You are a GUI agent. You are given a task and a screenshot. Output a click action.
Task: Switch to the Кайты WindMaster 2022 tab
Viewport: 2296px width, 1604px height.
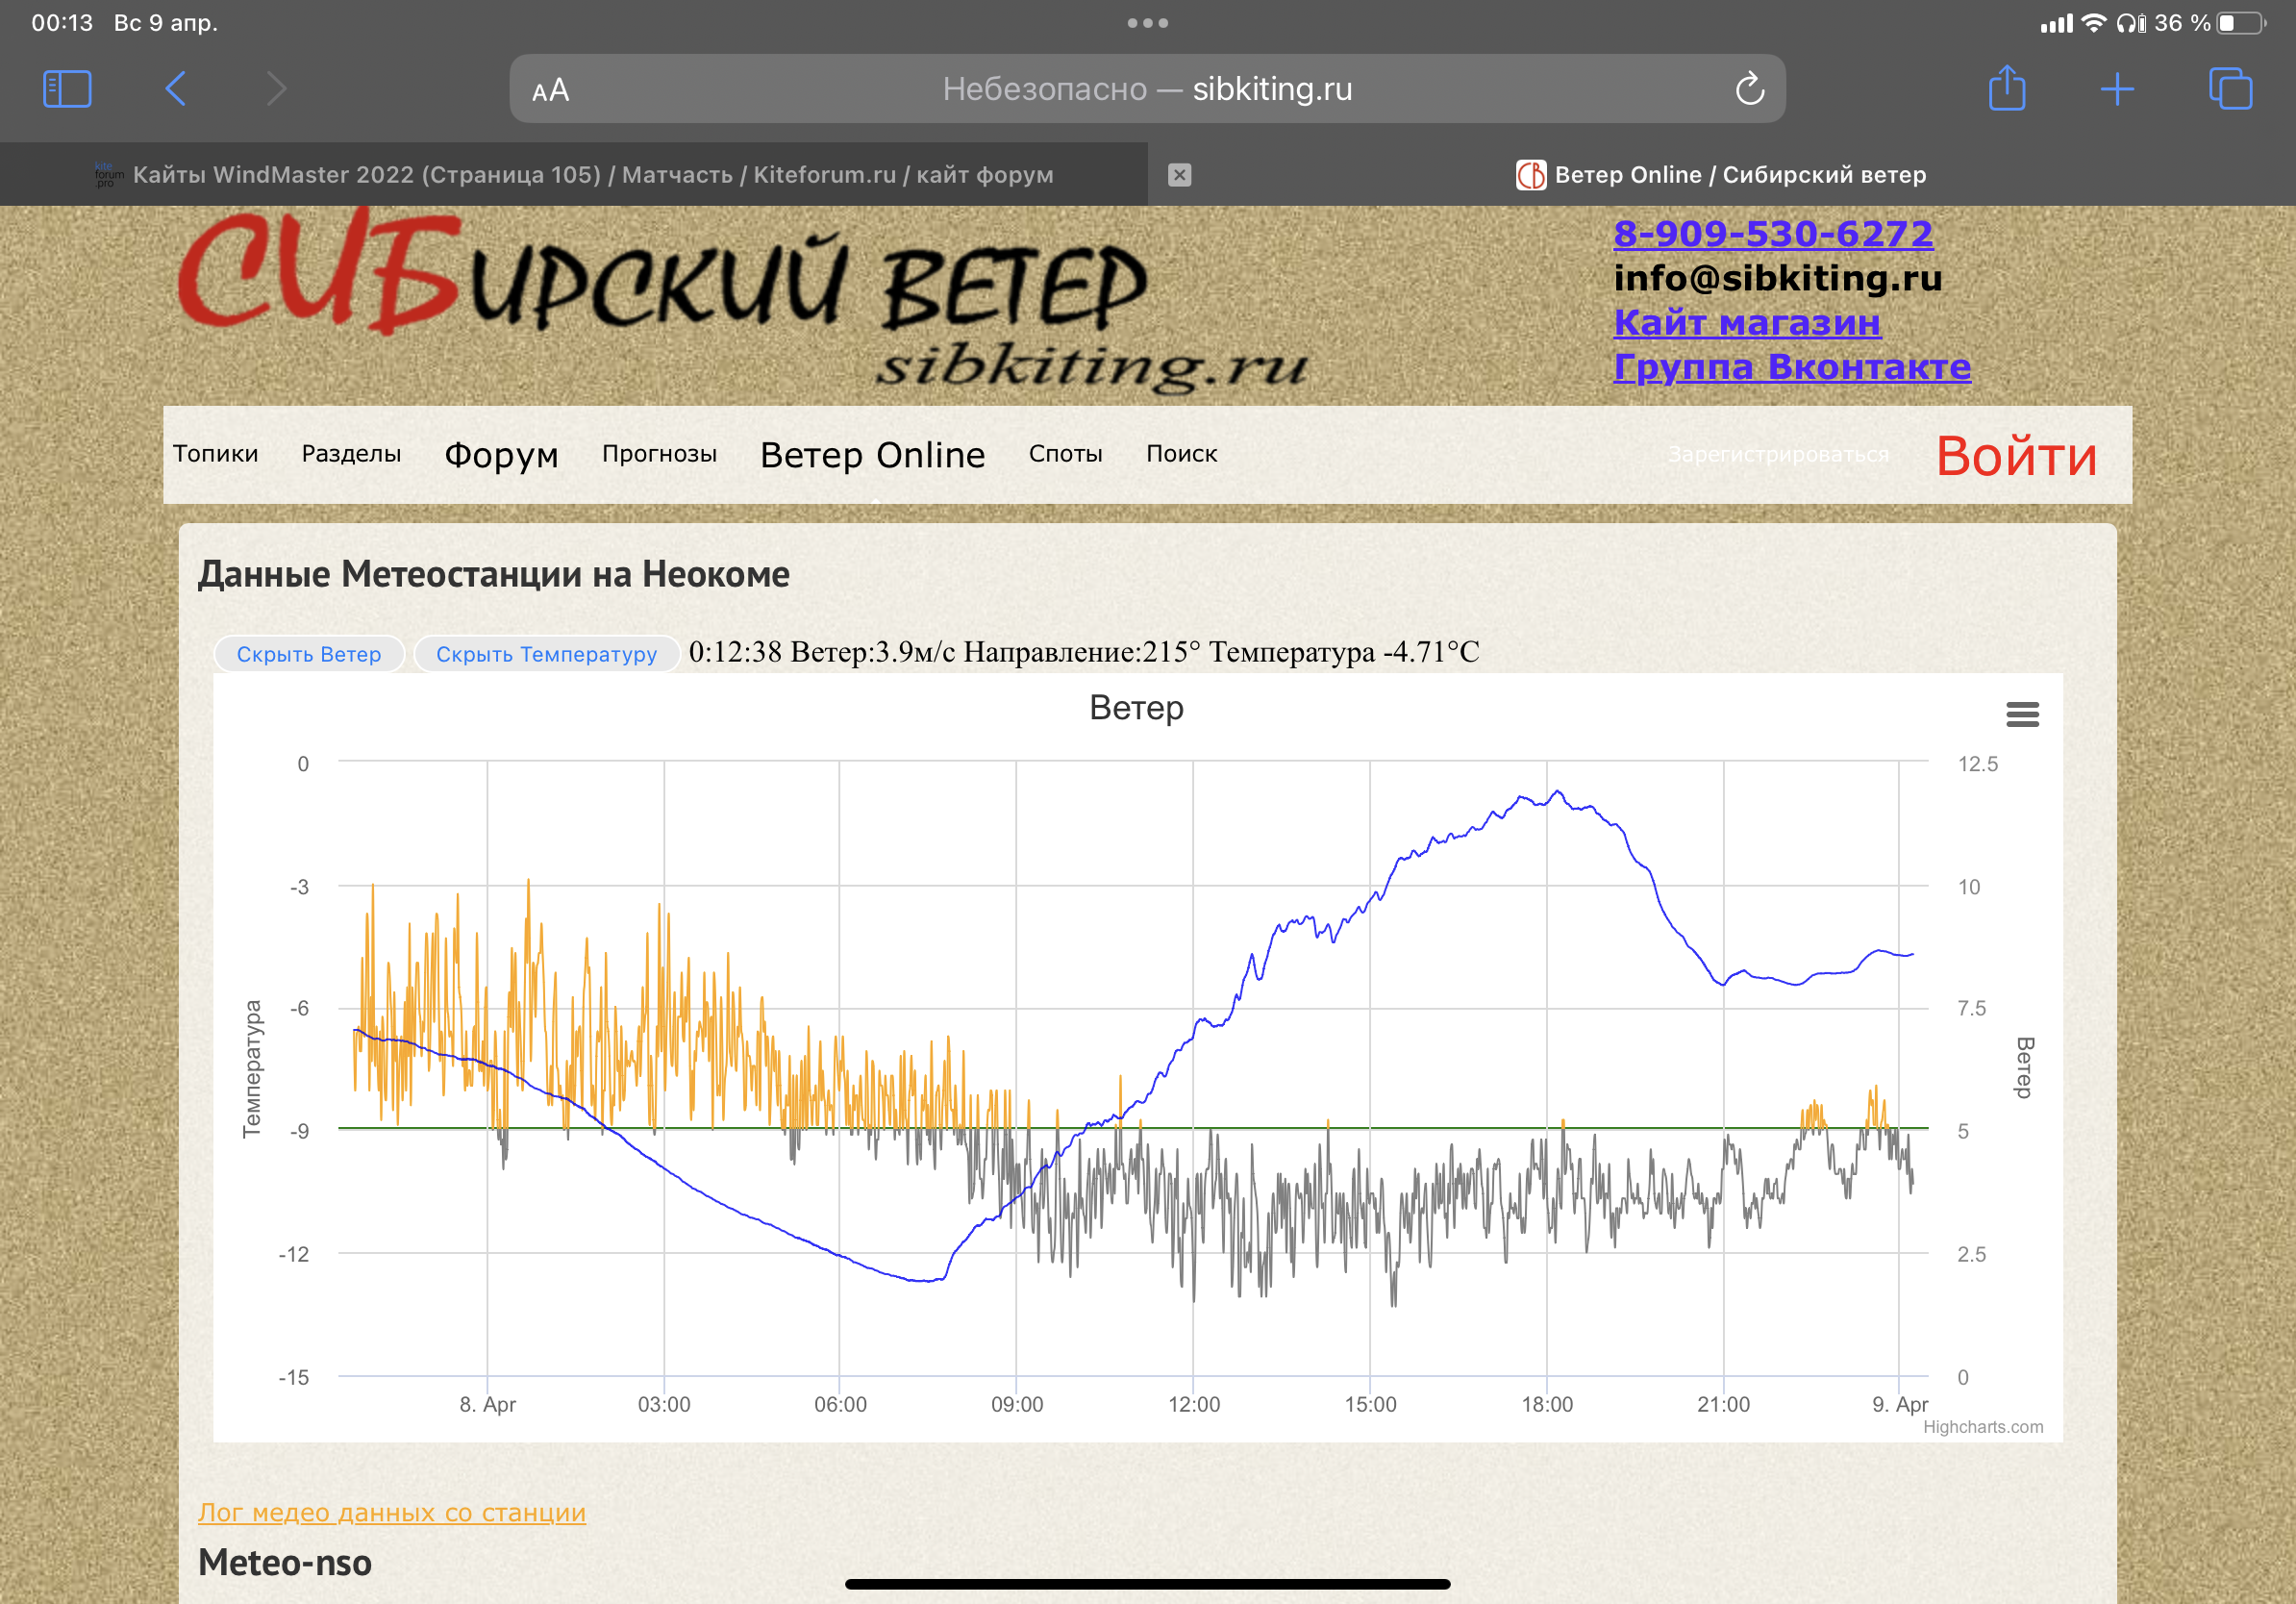592,175
